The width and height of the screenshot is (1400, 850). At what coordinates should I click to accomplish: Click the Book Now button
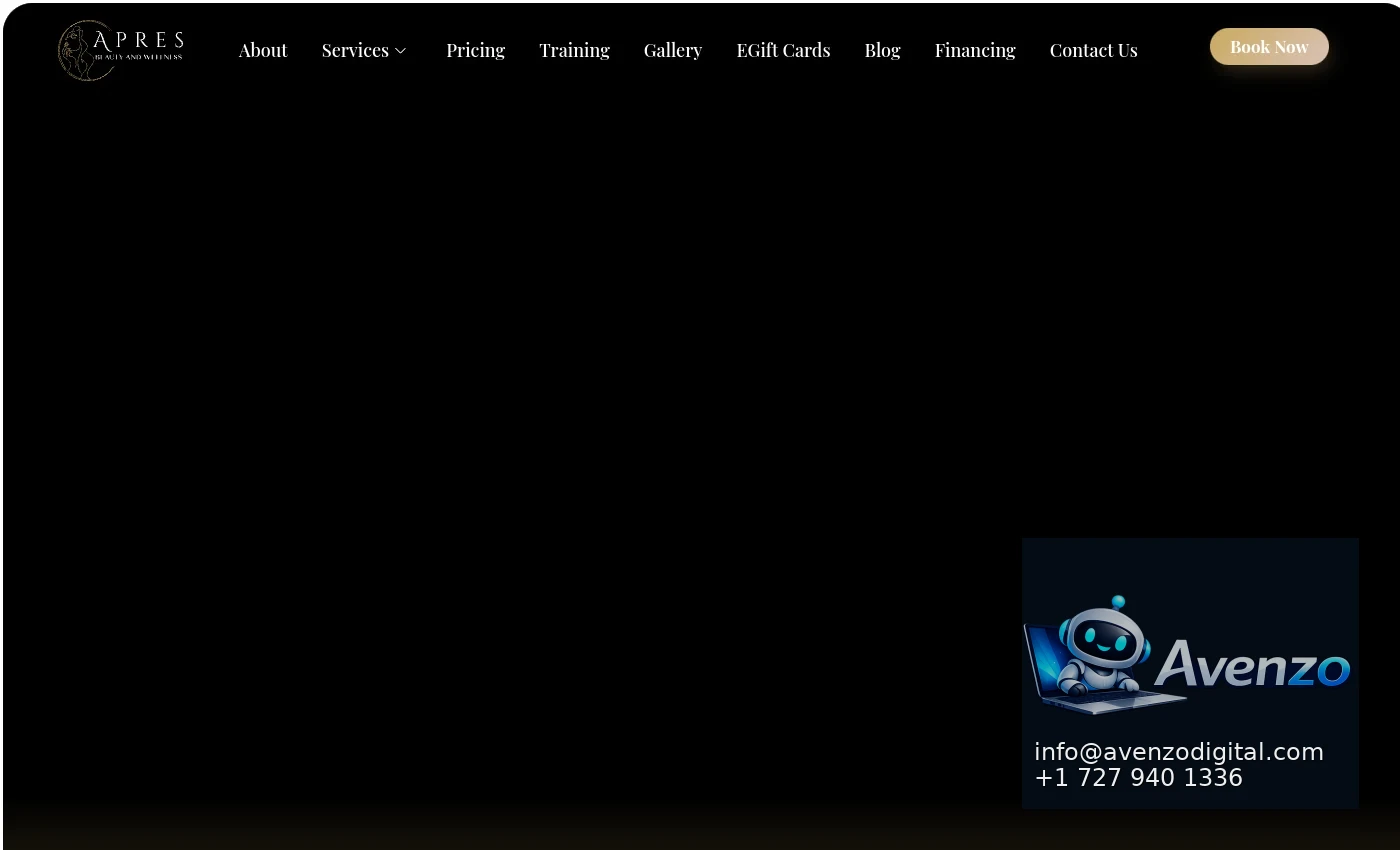1270,47
